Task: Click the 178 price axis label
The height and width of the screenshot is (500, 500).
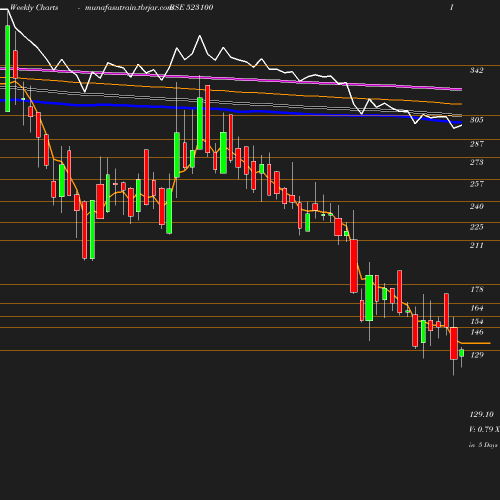Action: (x=477, y=289)
